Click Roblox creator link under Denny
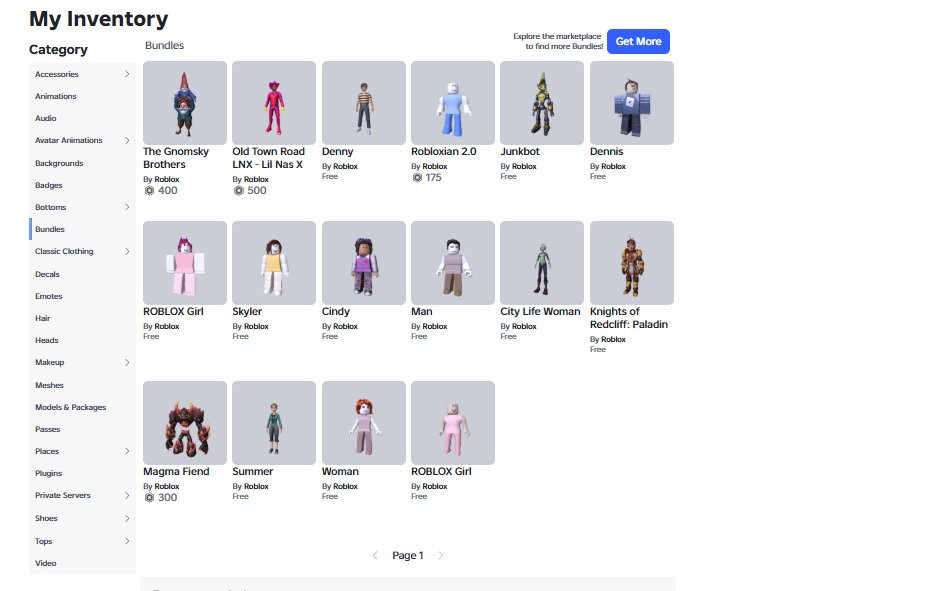 (346, 166)
